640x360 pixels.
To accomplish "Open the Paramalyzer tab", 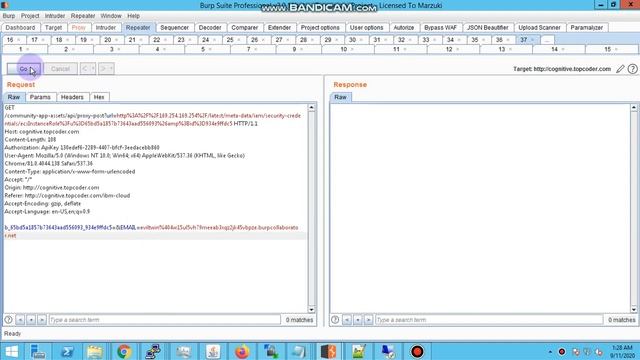I will point(587,27).
